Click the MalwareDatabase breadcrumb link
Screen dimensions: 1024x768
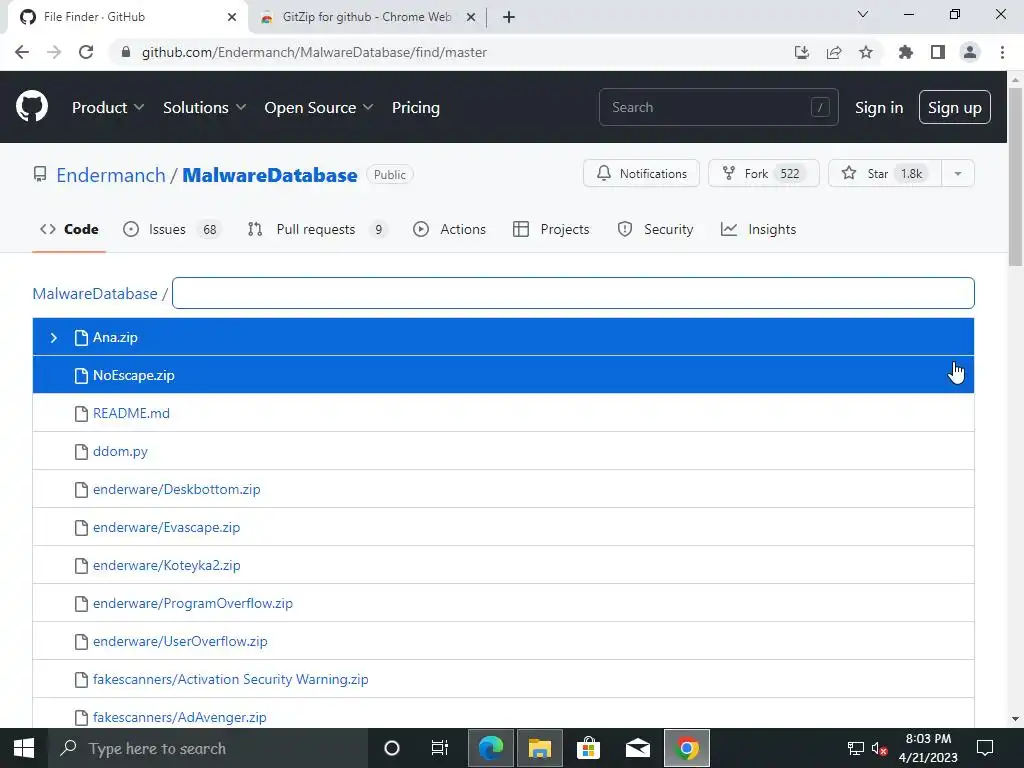[95, 294]
